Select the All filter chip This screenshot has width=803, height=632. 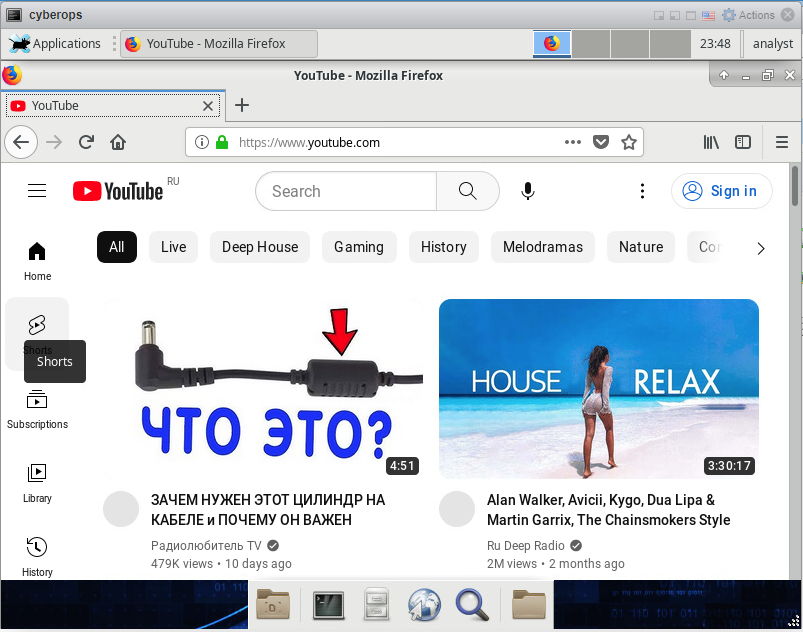tap(117, 247)
